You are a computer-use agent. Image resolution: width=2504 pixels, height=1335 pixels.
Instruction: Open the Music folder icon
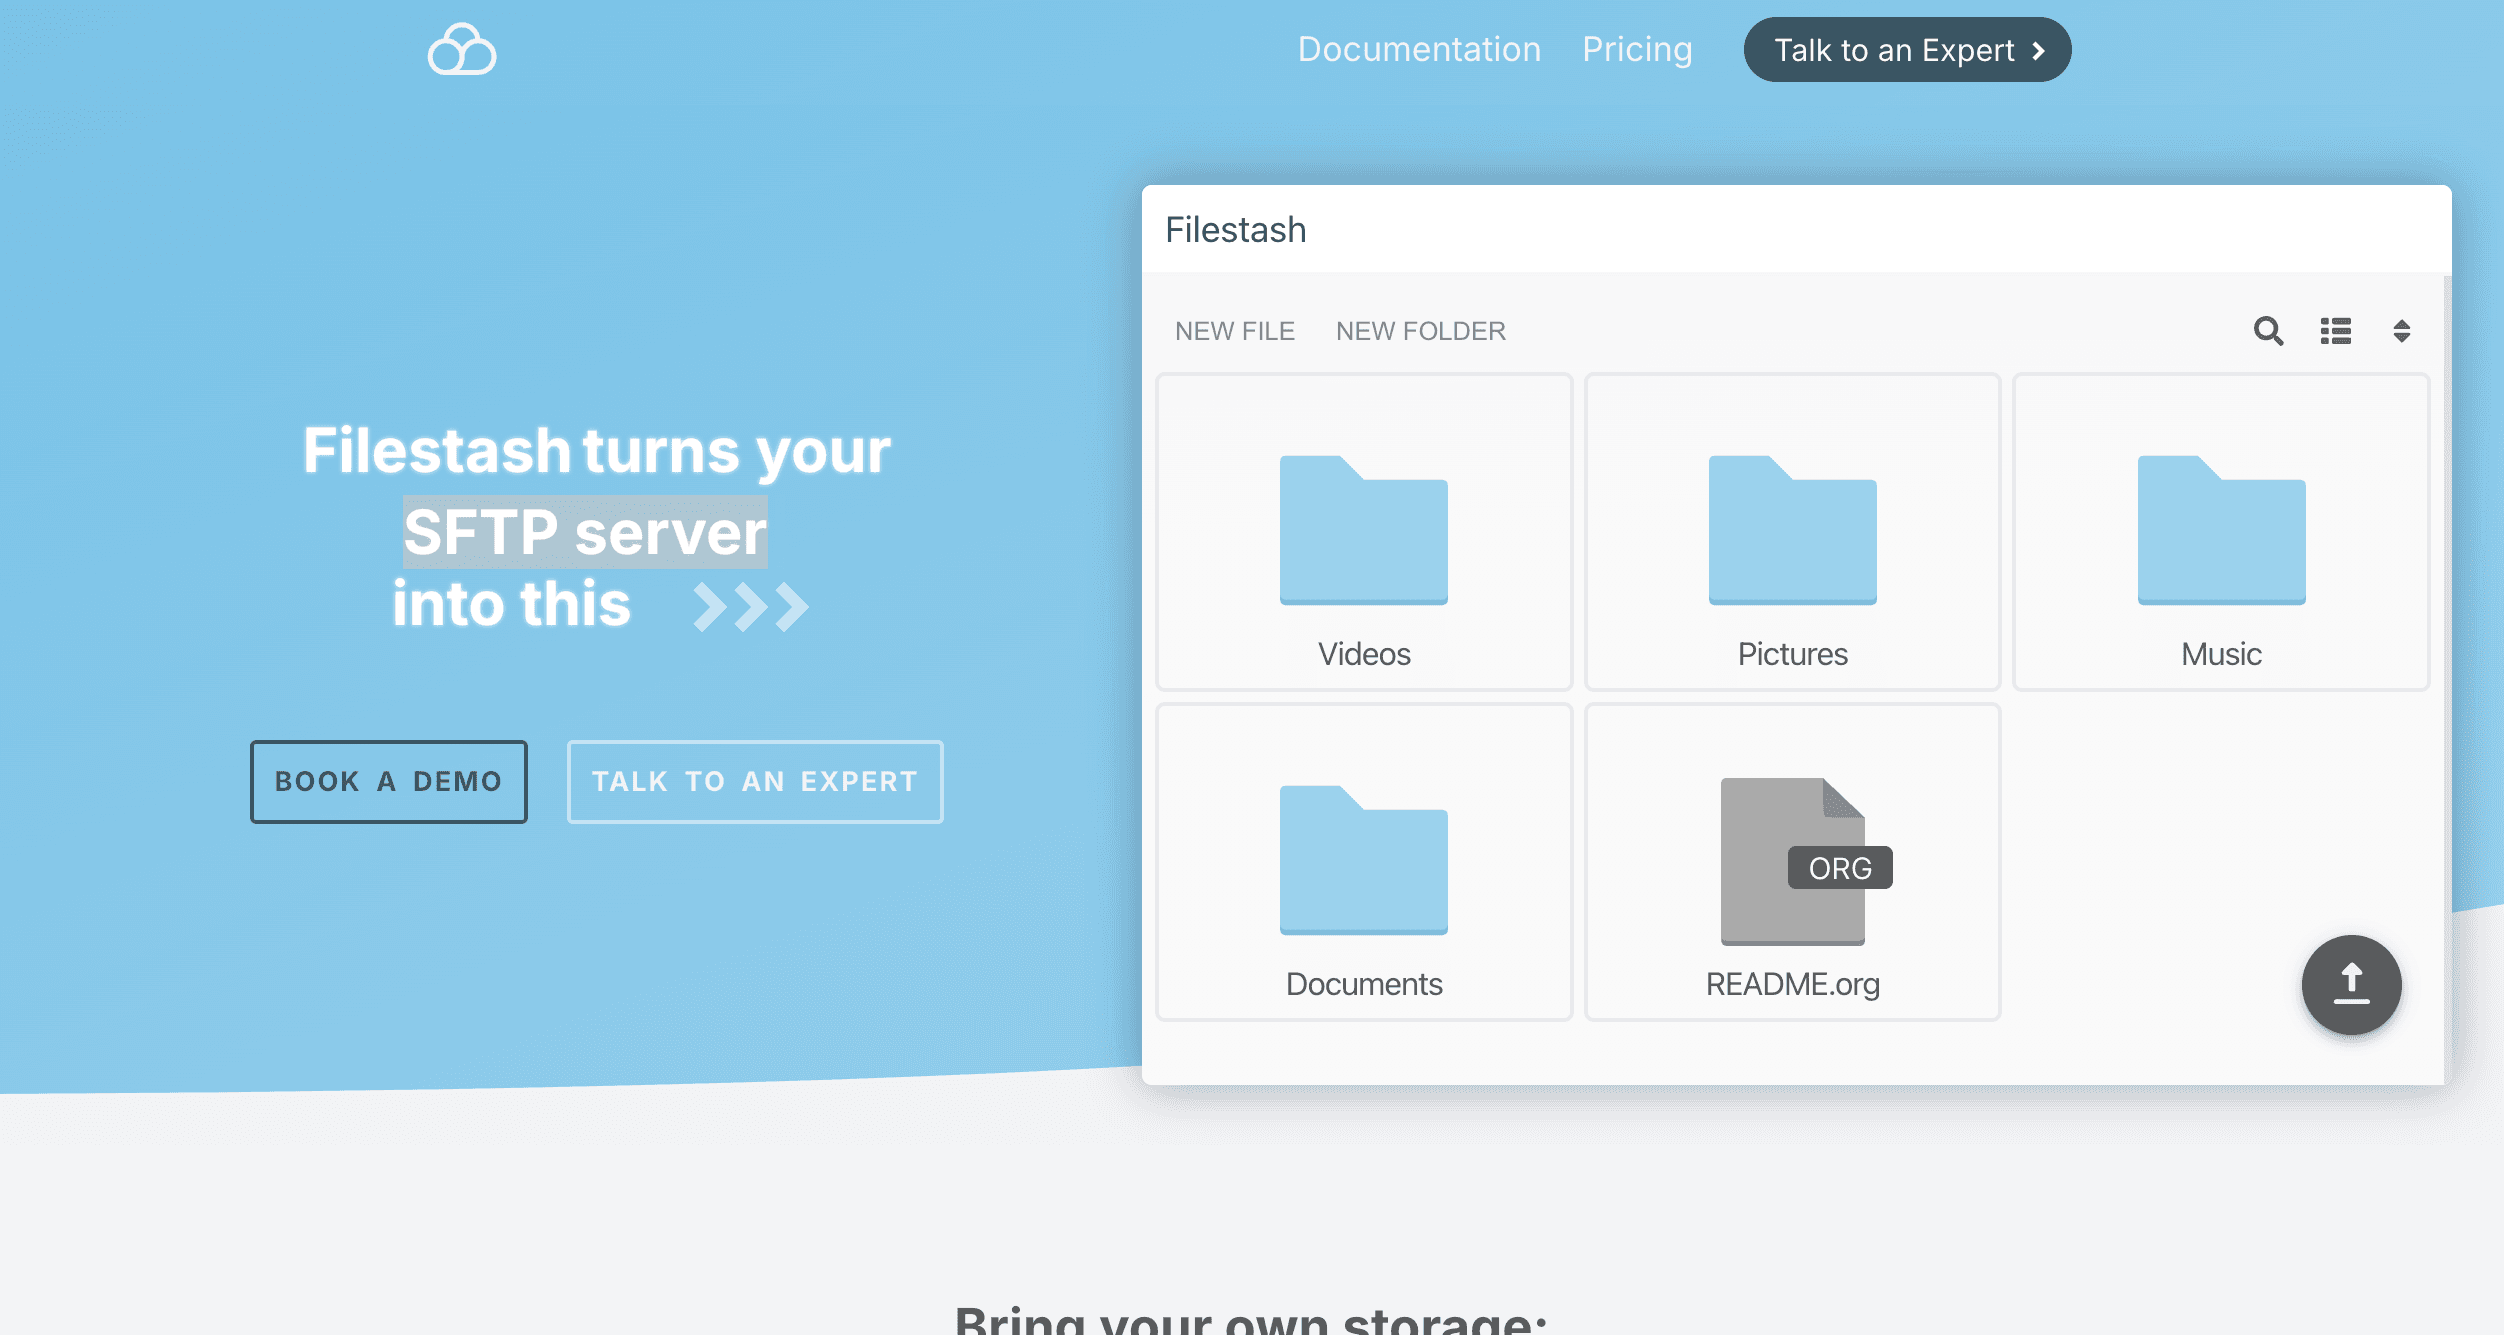pos(2221,530)
